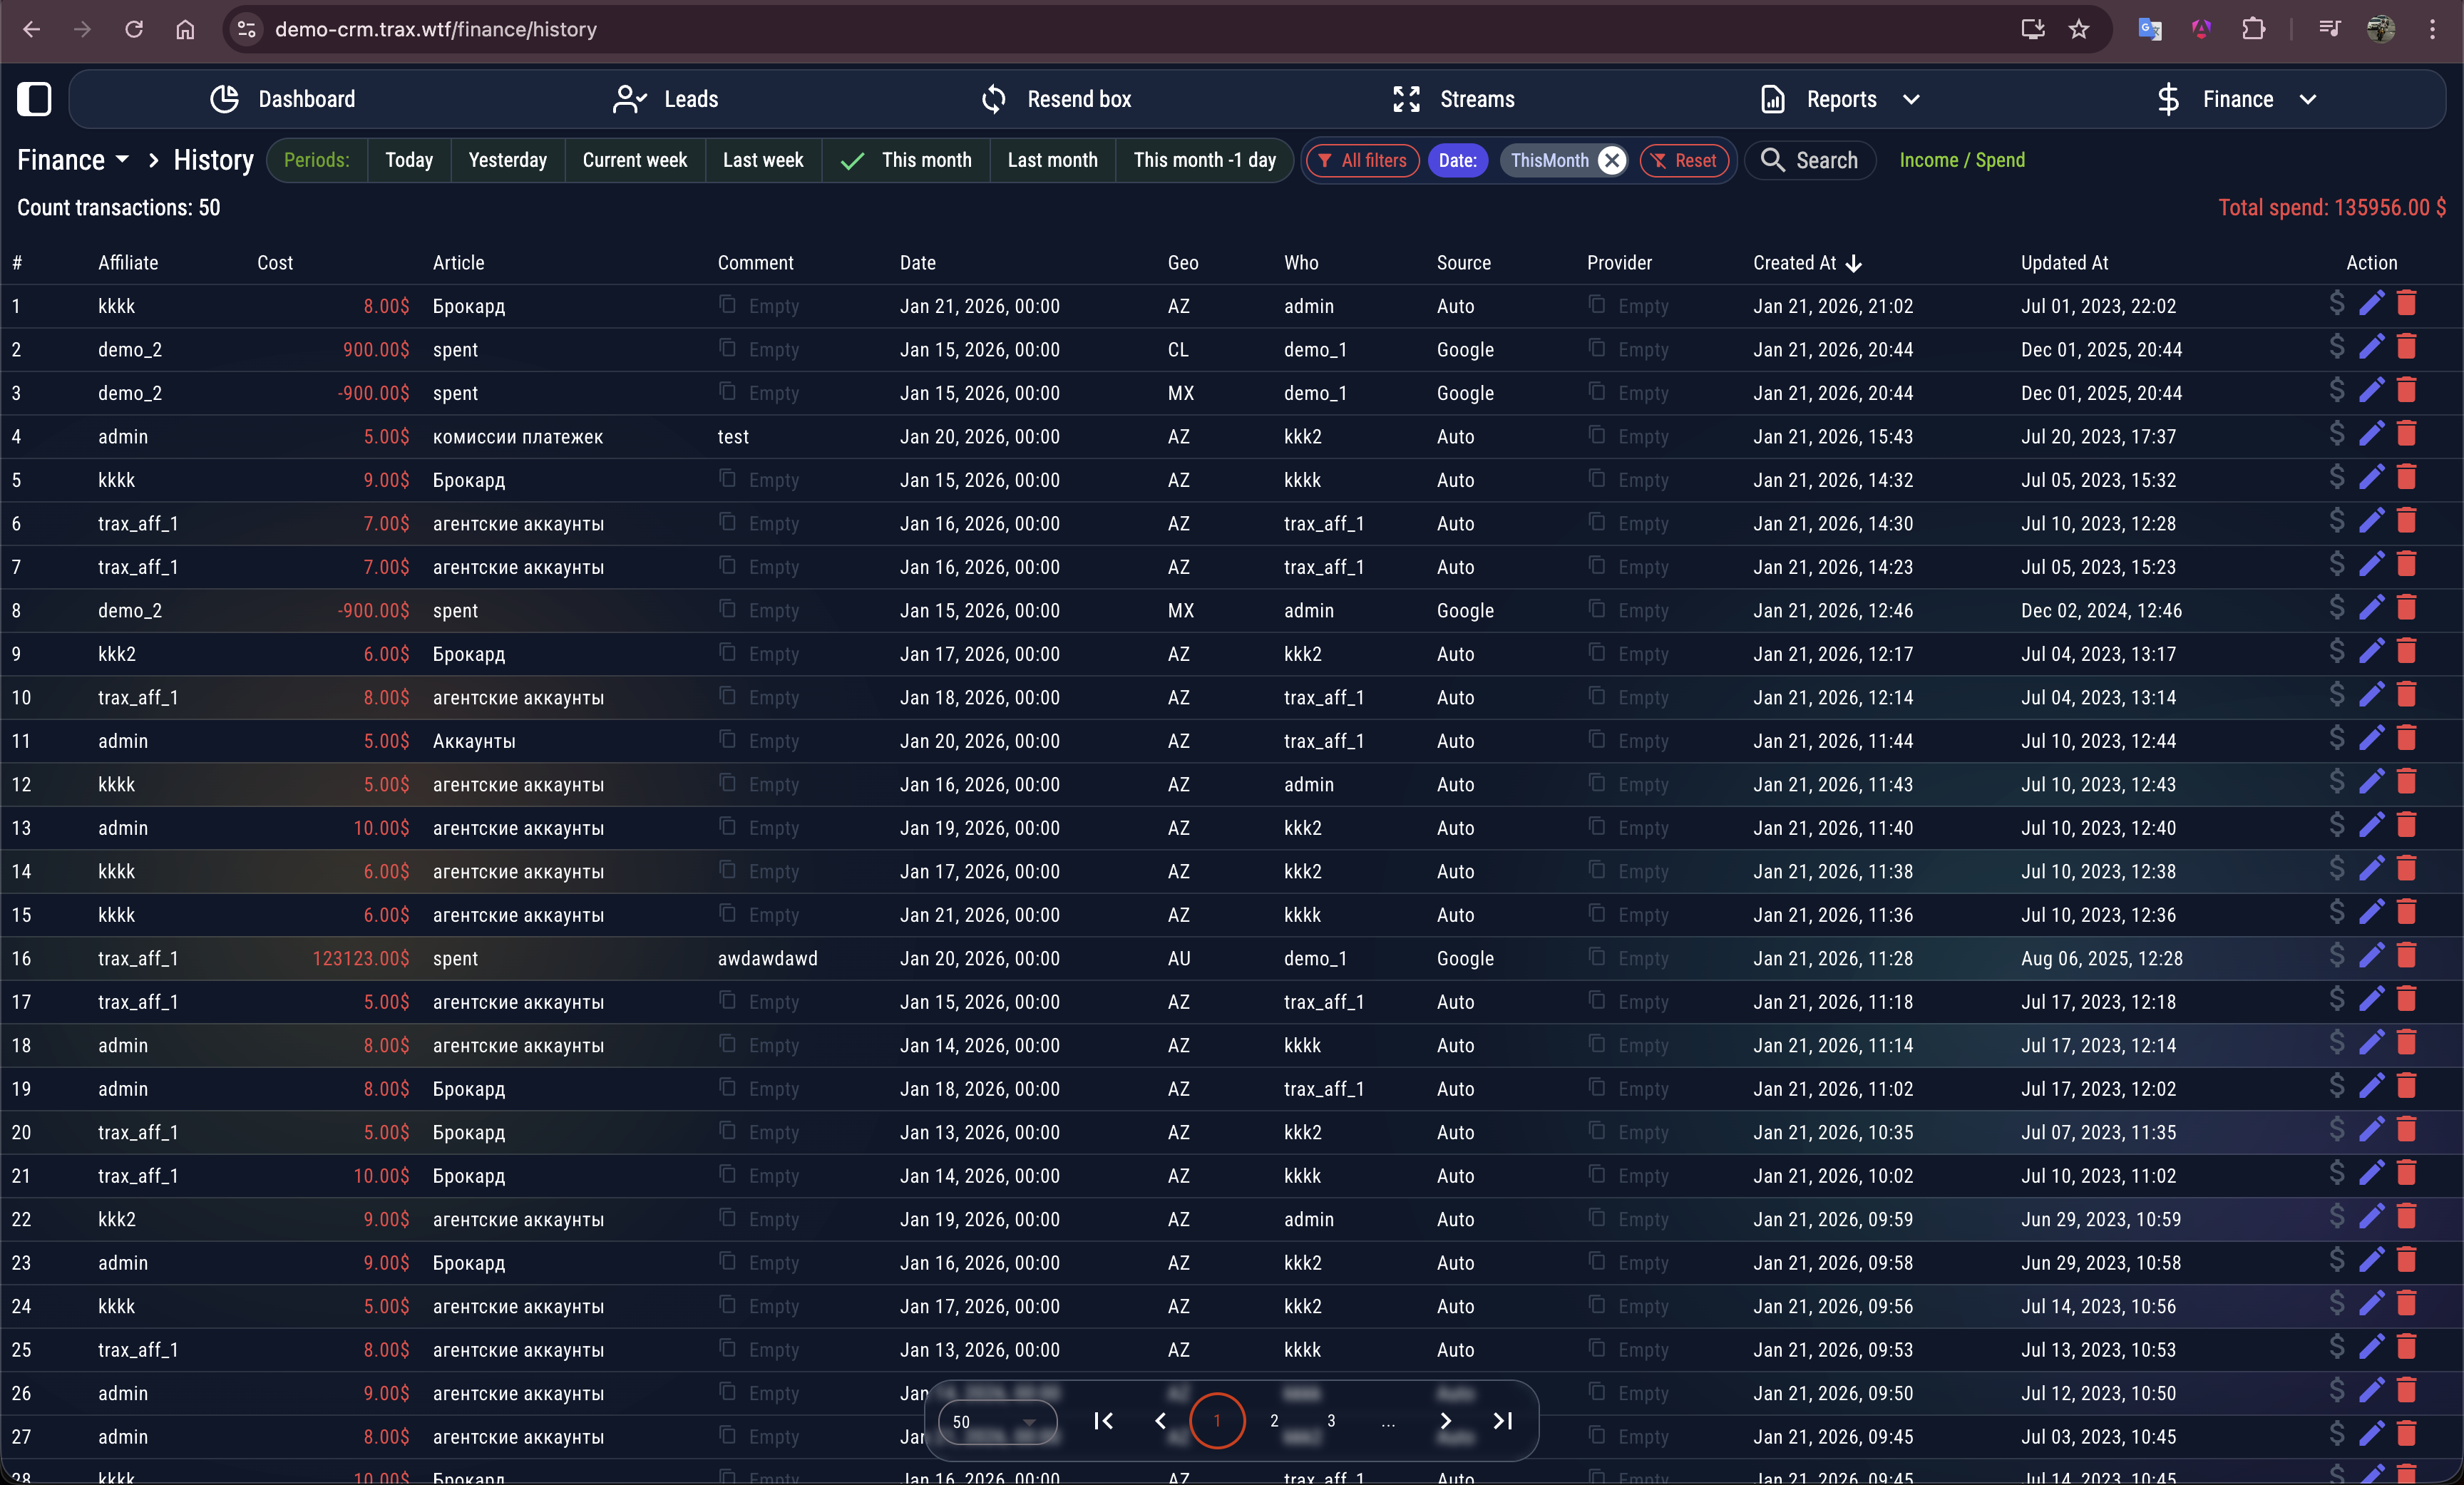Viewport: 2464px width, 1485px height.
Task: Select the Today period
Action: 409,160
